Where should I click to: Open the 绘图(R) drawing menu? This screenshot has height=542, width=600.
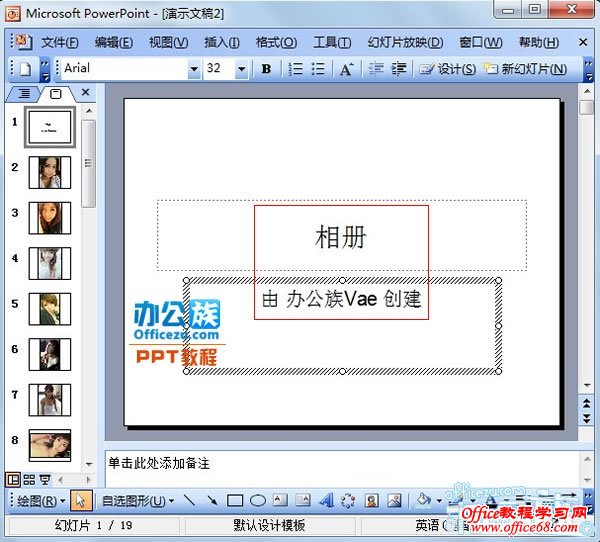pos(41,500)
